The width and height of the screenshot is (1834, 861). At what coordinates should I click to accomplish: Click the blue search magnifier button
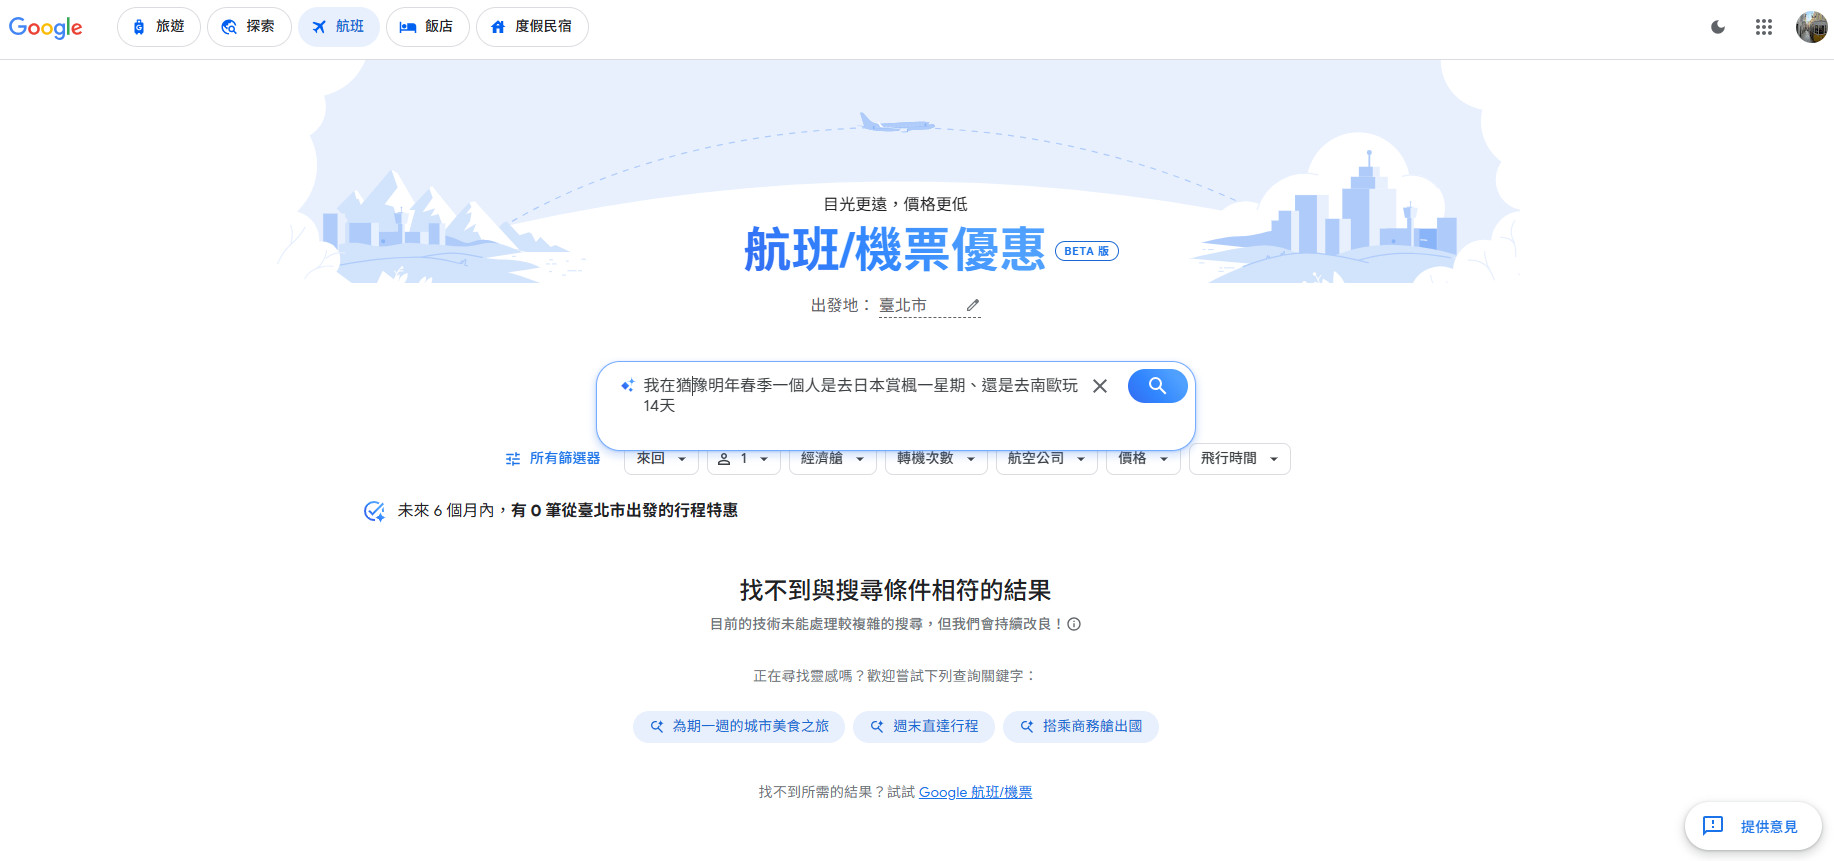(x=1157, y=386)
